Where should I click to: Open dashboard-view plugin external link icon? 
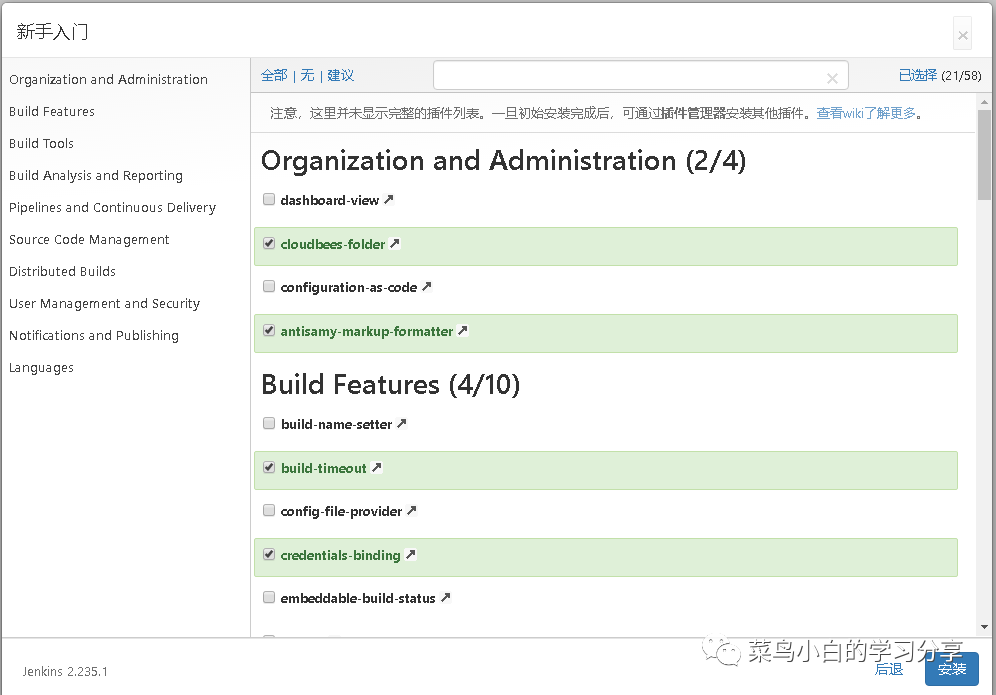coord(389,200)
